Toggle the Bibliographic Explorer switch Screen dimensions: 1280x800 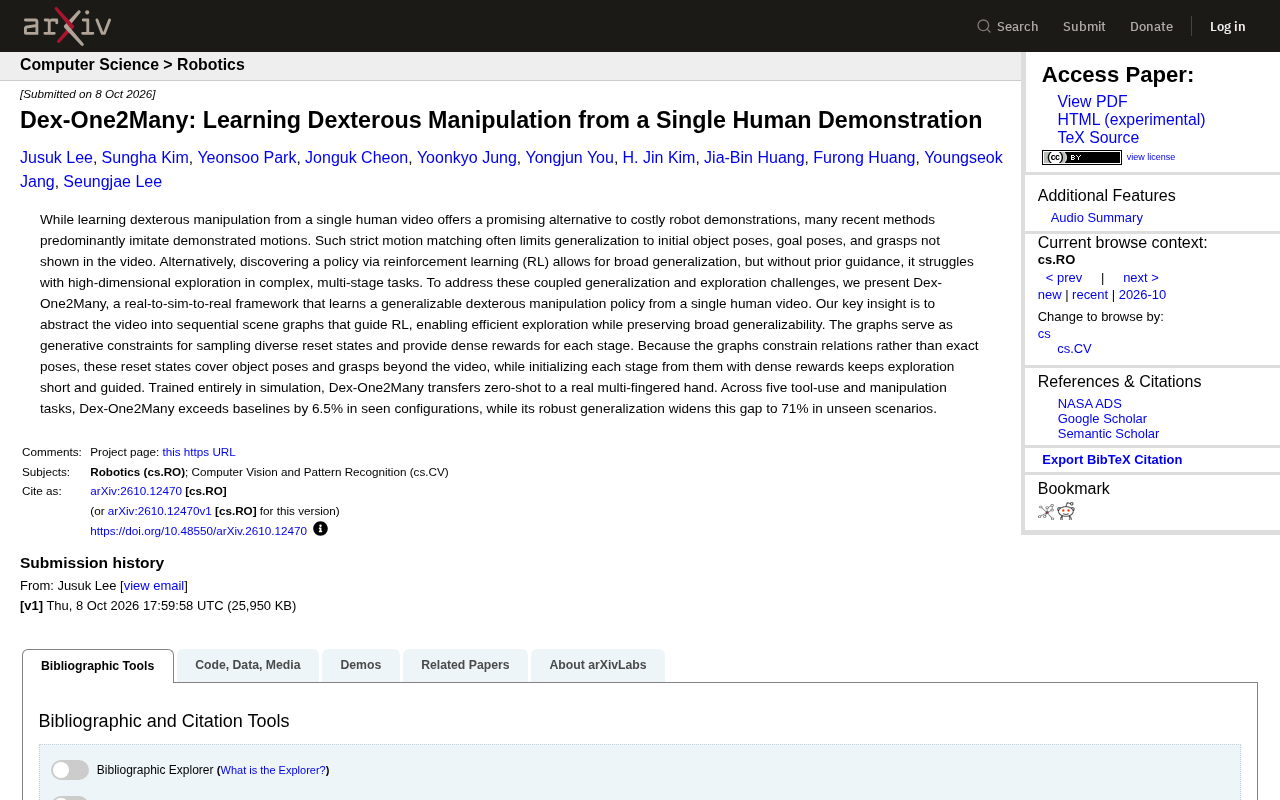pos(70,770)
